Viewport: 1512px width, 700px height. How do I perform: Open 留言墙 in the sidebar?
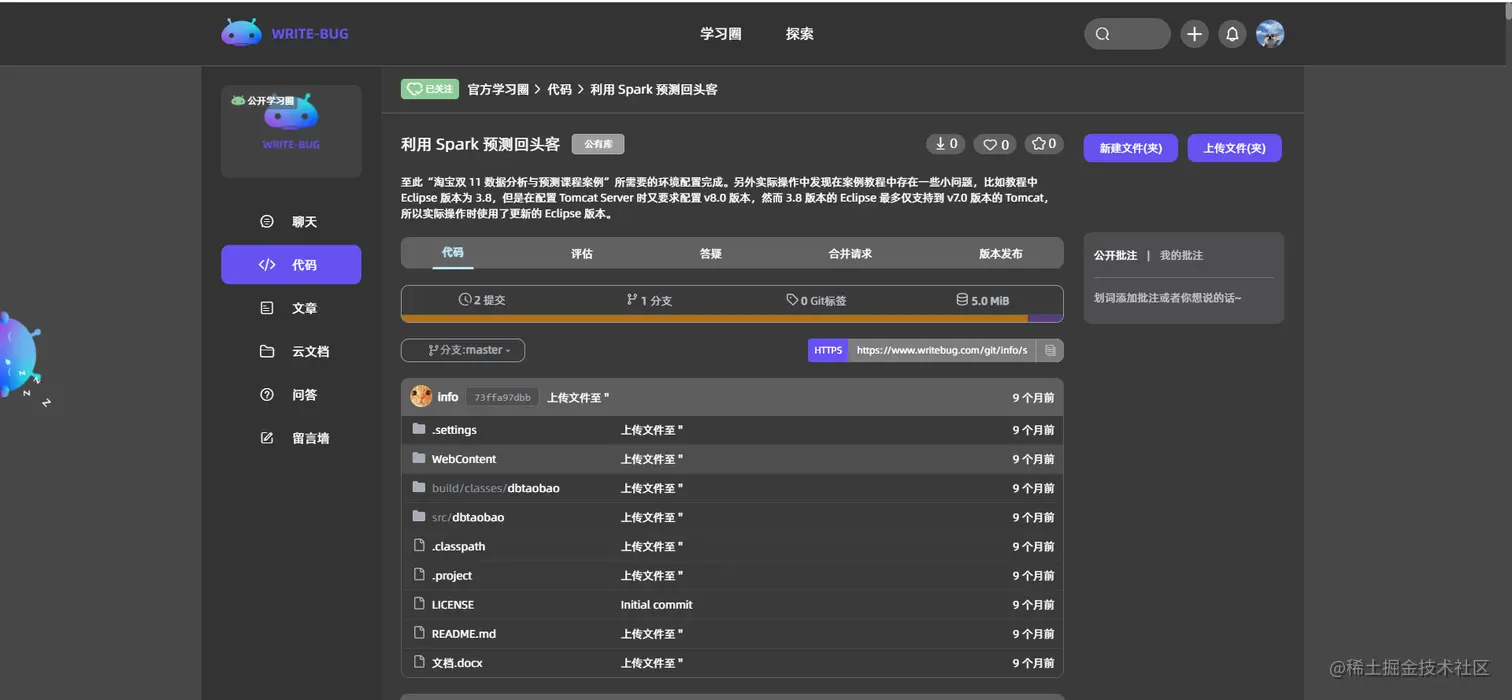click(291, 438)
